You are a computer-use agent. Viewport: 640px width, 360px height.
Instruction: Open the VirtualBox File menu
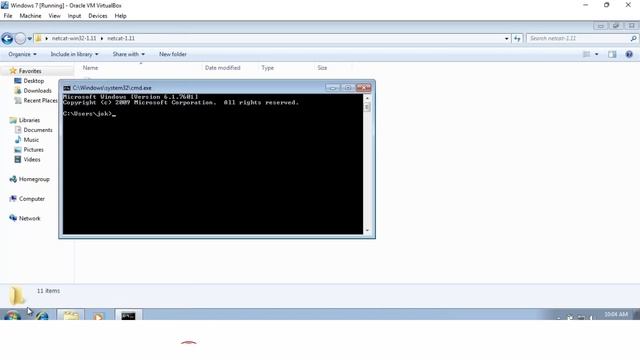pyautogui.click(x=8, y=16)
